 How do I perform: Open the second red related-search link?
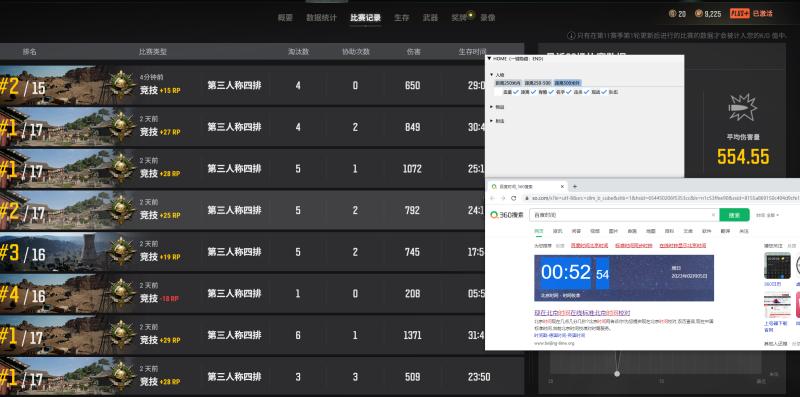point(634,245)
